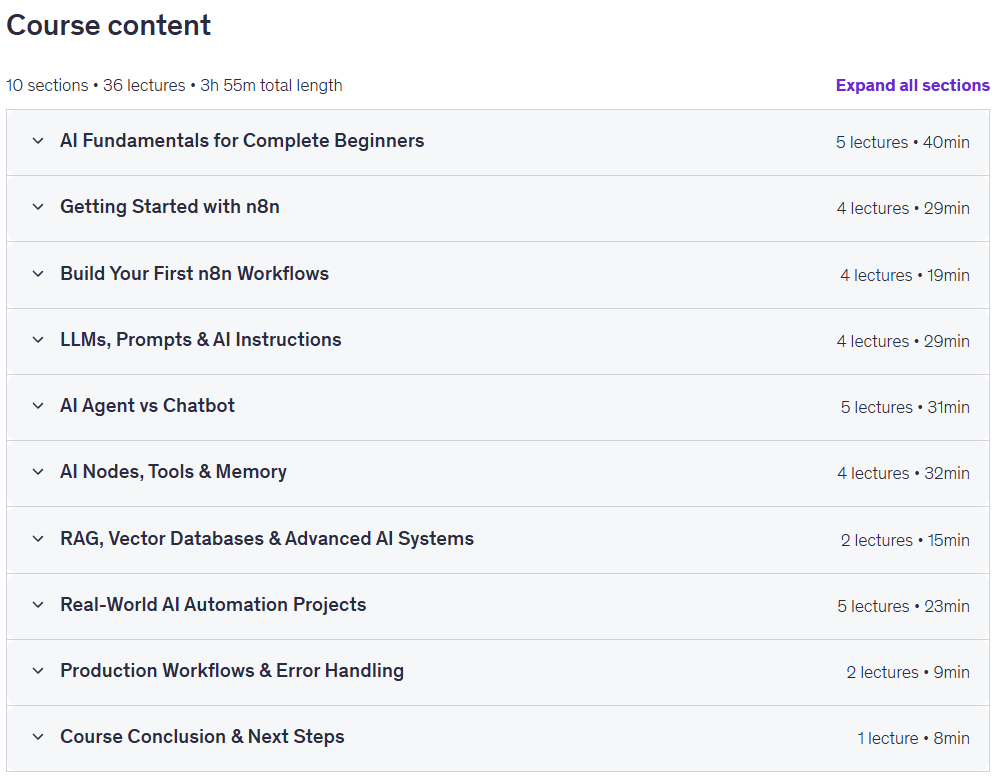
Task: Click the "5 lectures • 31min" text
Action: point(905,407)
